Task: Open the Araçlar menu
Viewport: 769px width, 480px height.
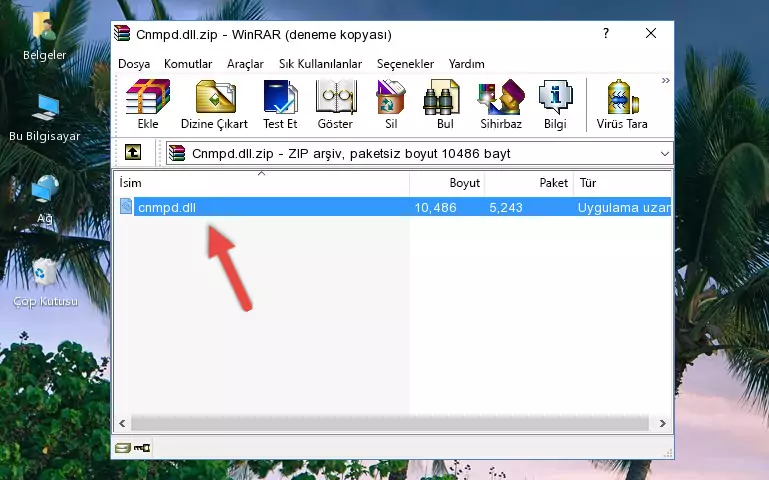Action: click(245, 64)
